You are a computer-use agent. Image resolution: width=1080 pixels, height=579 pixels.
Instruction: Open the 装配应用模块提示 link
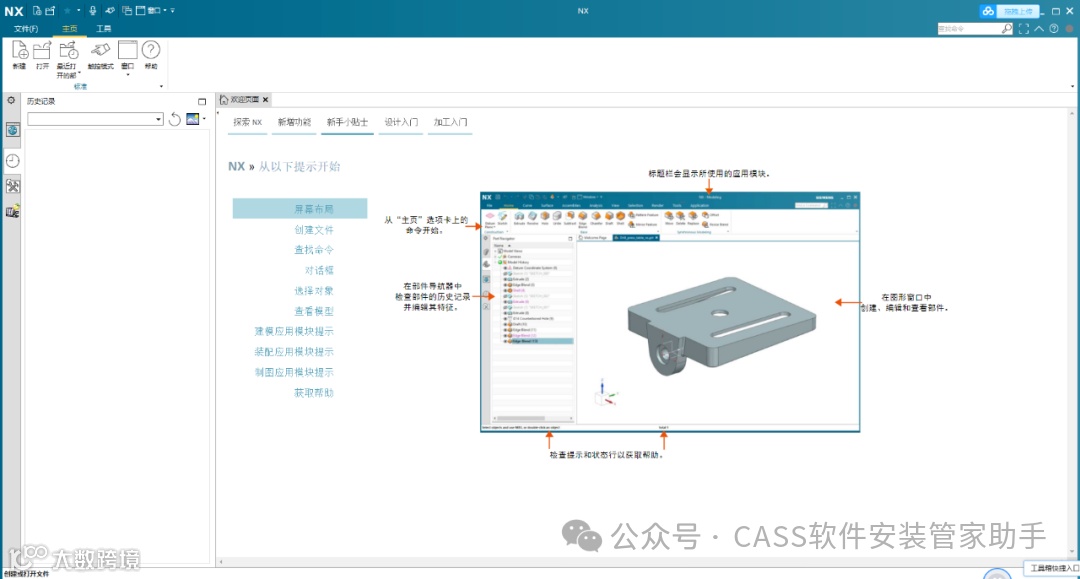point(294,352)
